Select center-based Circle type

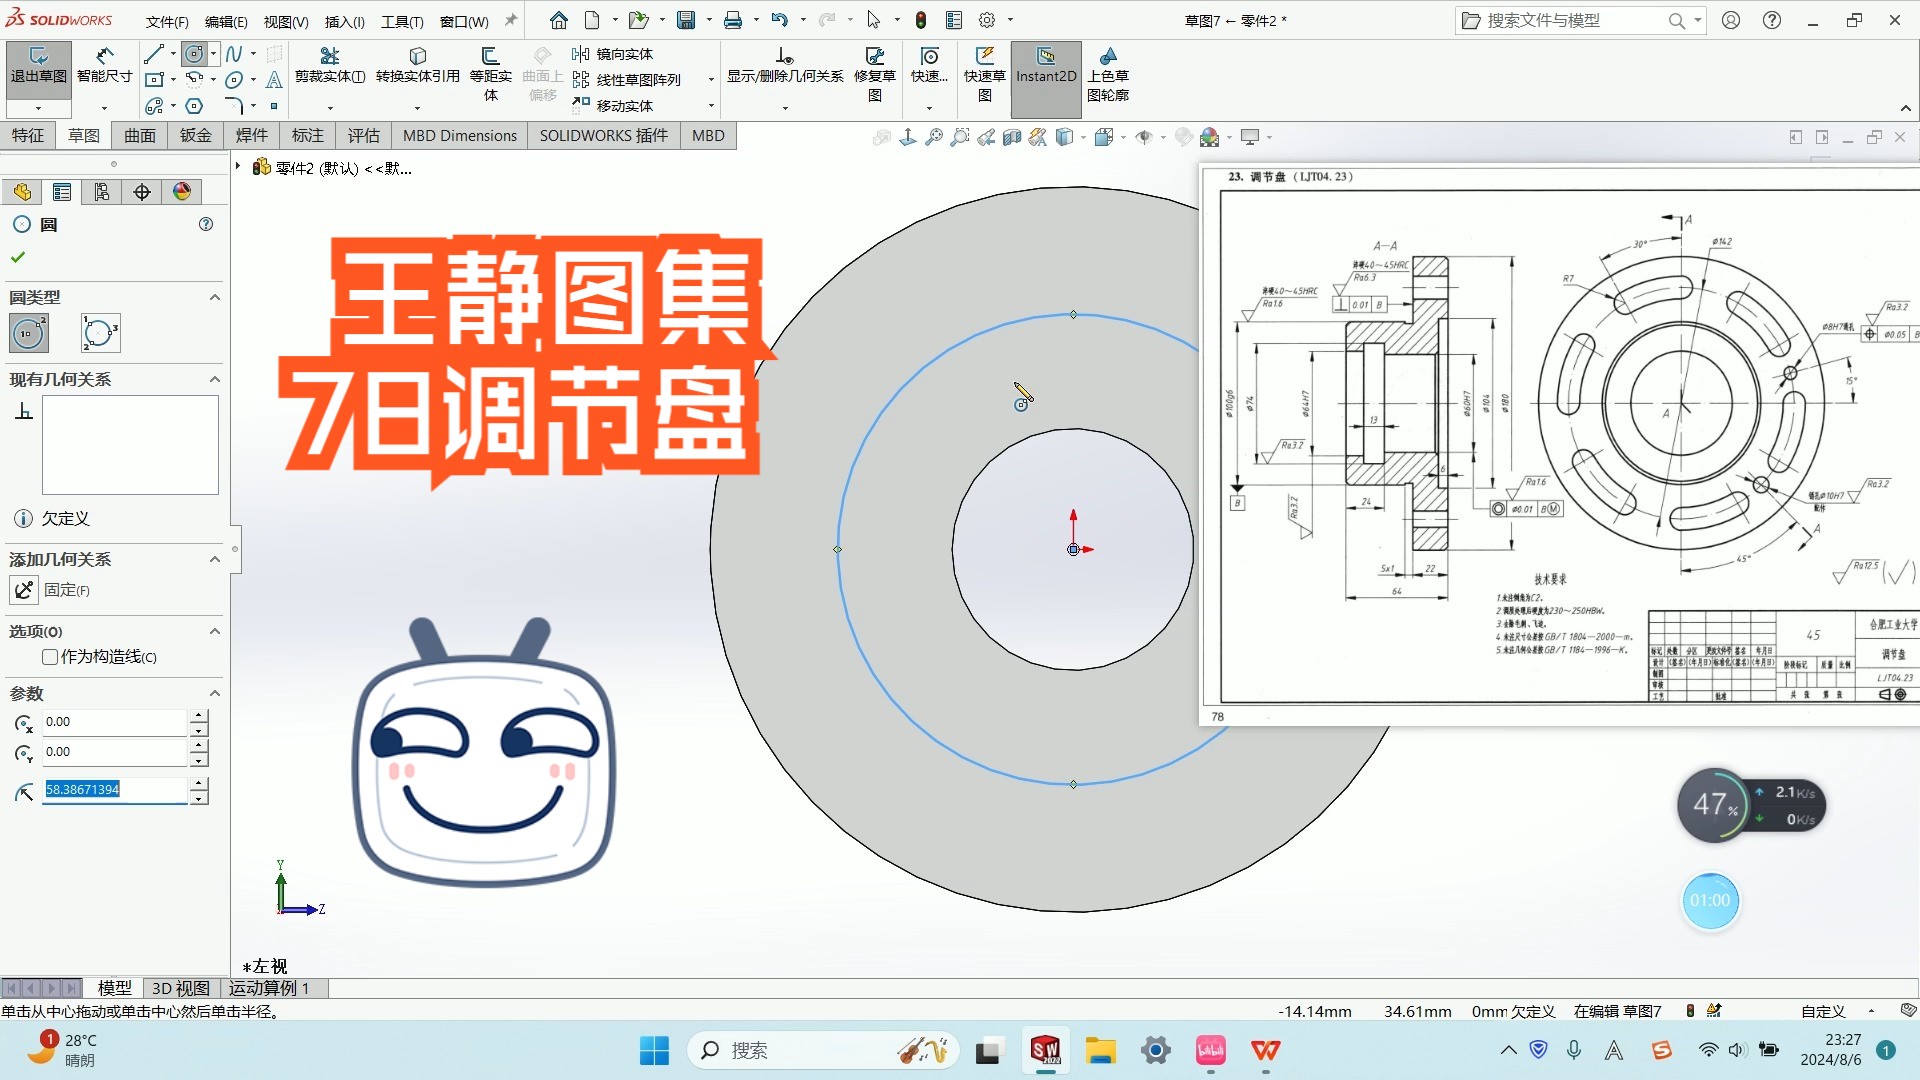(29, 333)
